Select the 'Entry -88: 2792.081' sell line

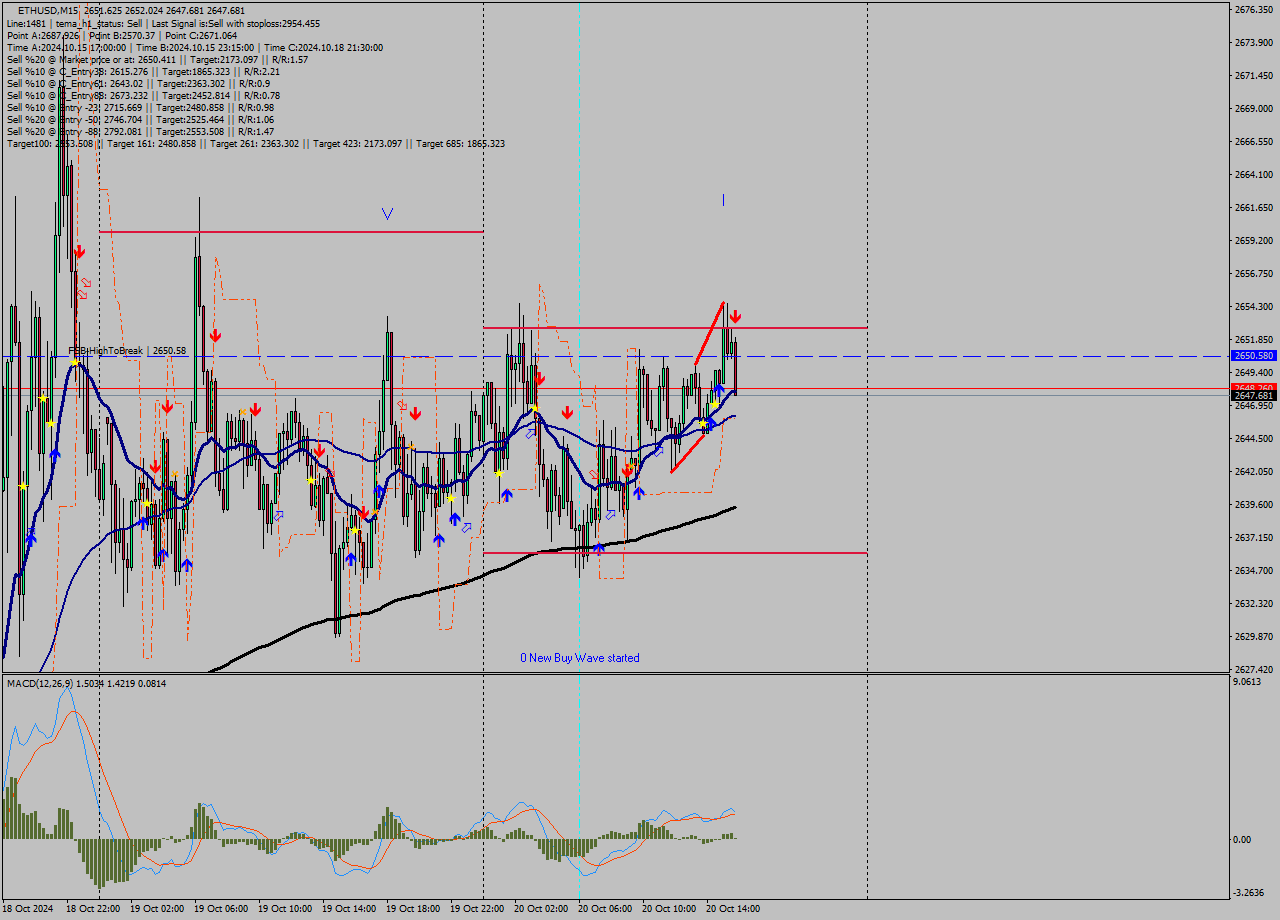click(x=140, y=131)
